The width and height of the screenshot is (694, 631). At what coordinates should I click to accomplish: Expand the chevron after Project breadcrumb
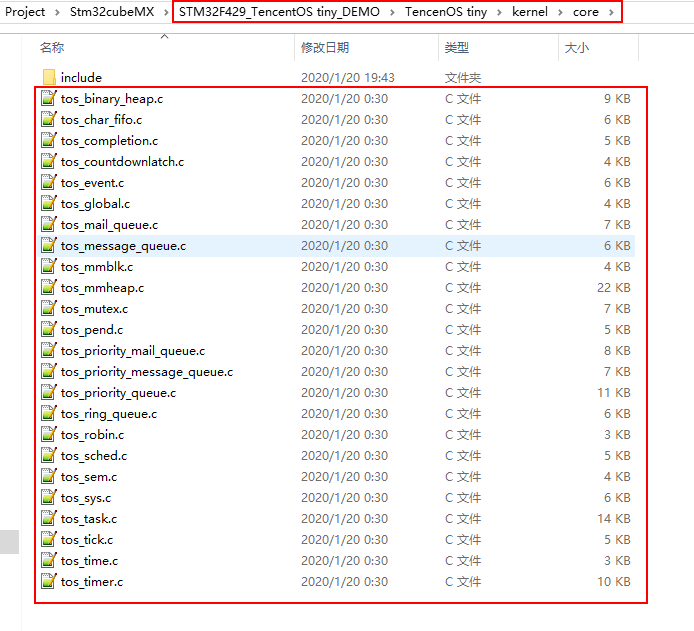click(x=57, y=12)
